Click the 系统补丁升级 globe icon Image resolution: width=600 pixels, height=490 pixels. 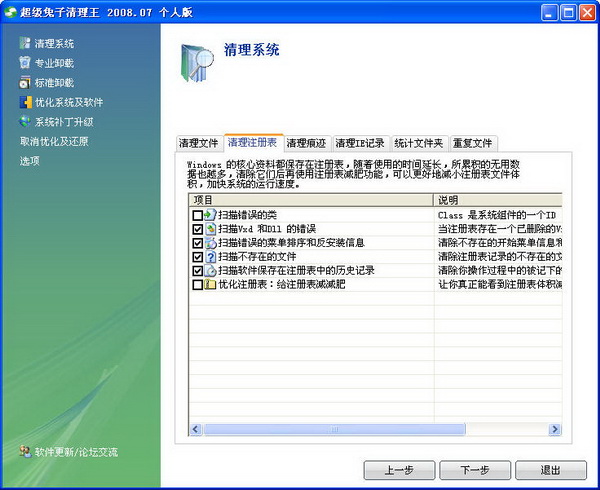pos(25,122)
